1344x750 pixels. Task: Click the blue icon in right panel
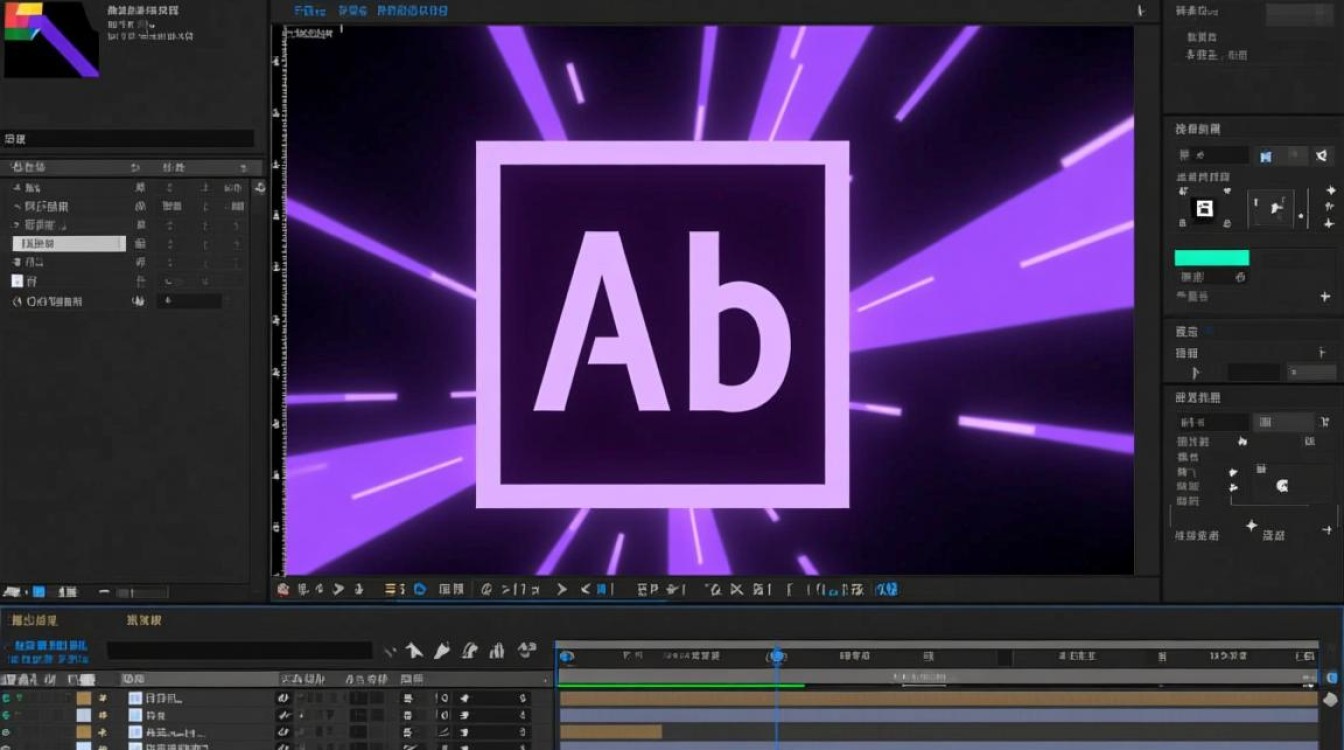tap(1265, 156)
